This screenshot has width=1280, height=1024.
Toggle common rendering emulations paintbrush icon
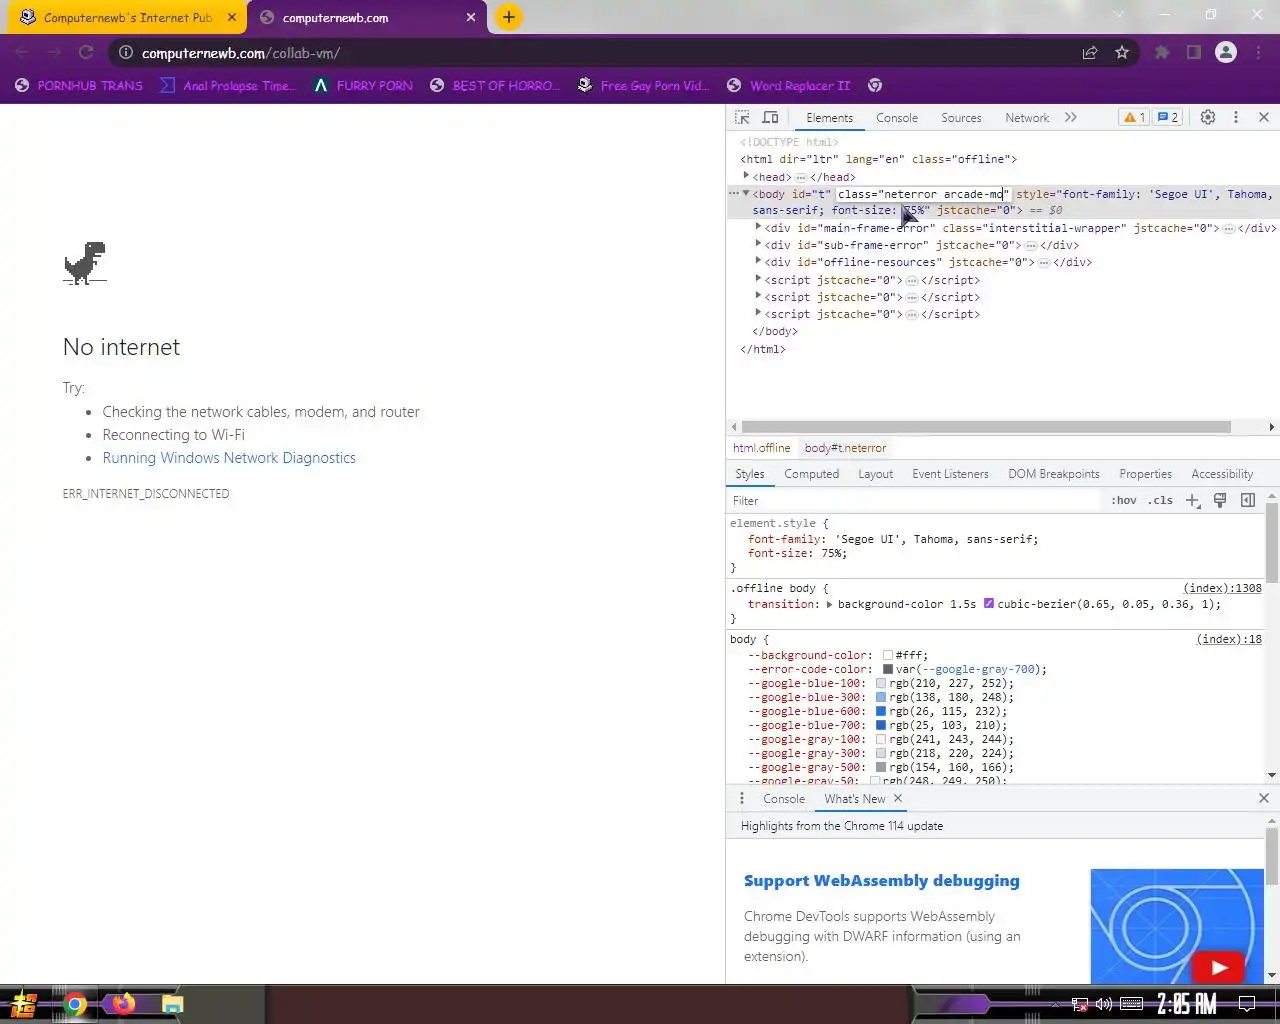click(x=1220, y=500)
